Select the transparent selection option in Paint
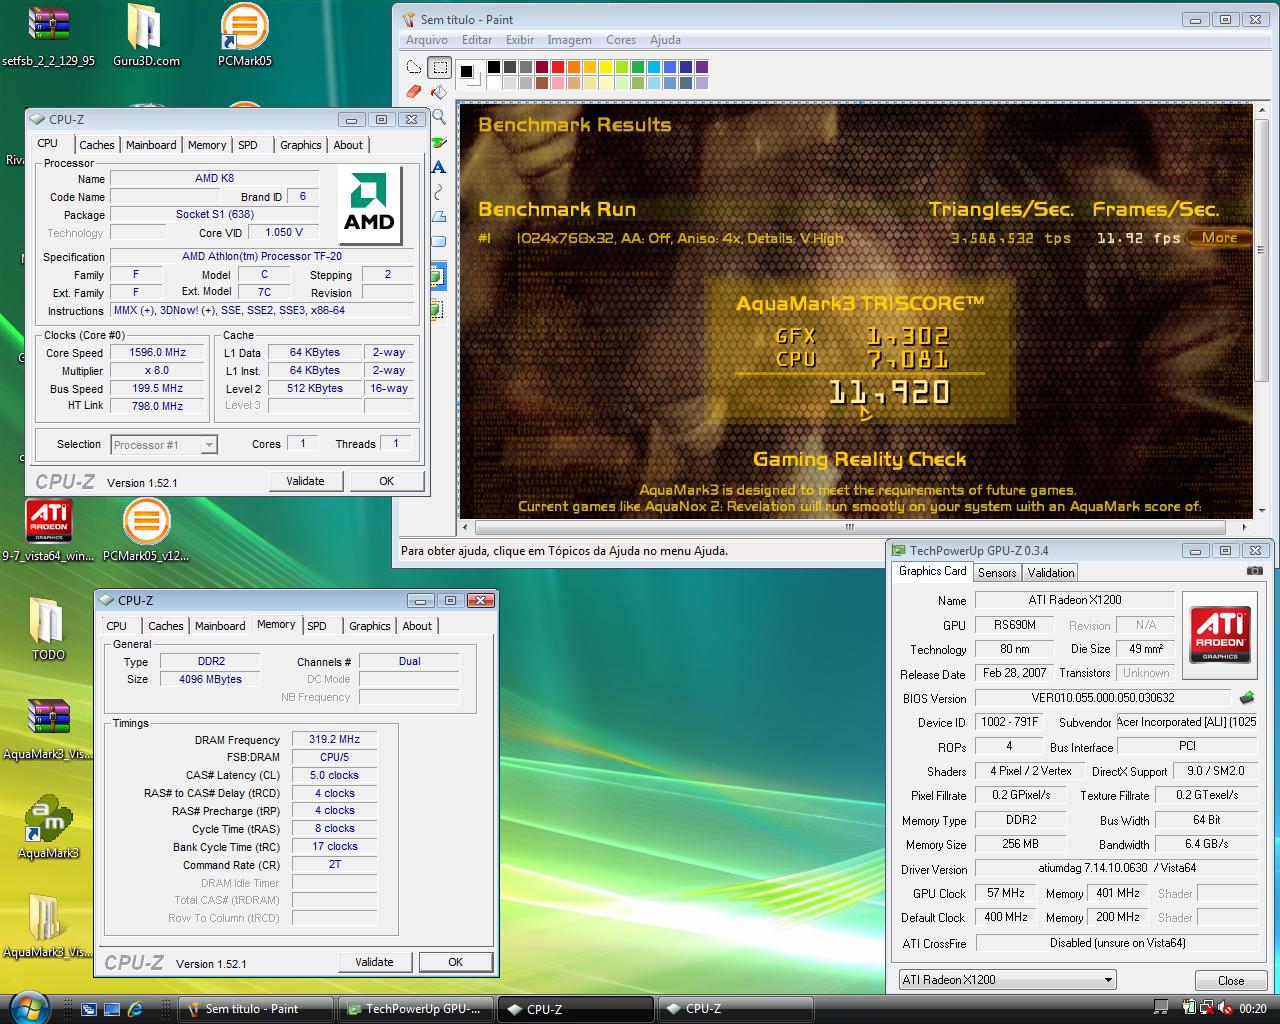 point(438,309)
